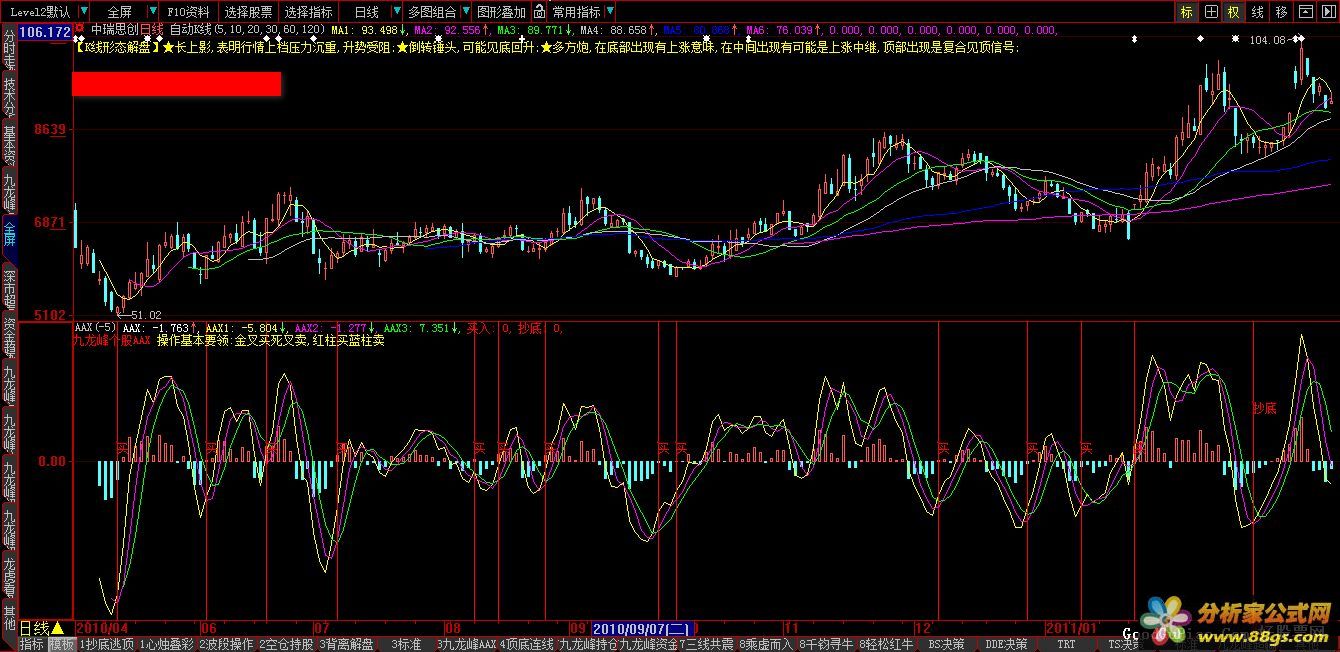1340x652 pixels.
Task: Click the solid red bar above the chart
Action: [x=176, y=84]
